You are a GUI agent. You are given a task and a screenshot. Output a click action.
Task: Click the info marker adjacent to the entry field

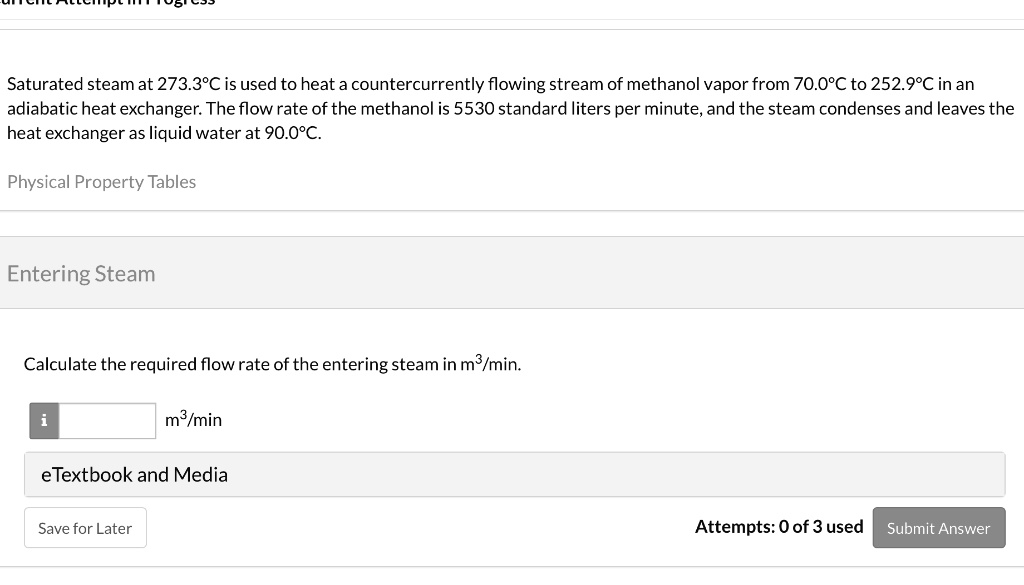(x=44, y=420)
